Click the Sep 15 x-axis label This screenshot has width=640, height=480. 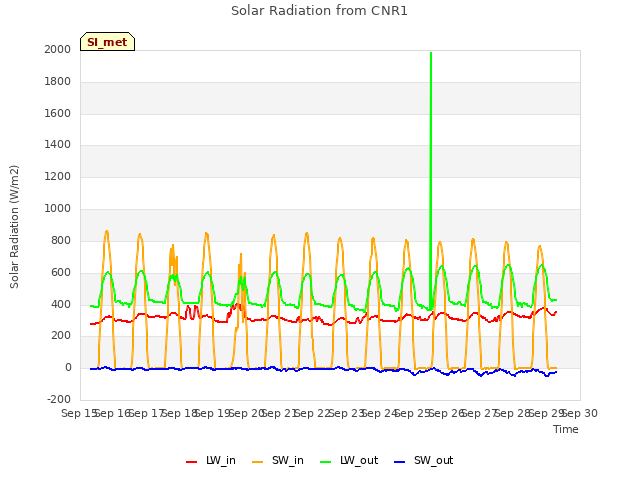(x=78, y=413)
